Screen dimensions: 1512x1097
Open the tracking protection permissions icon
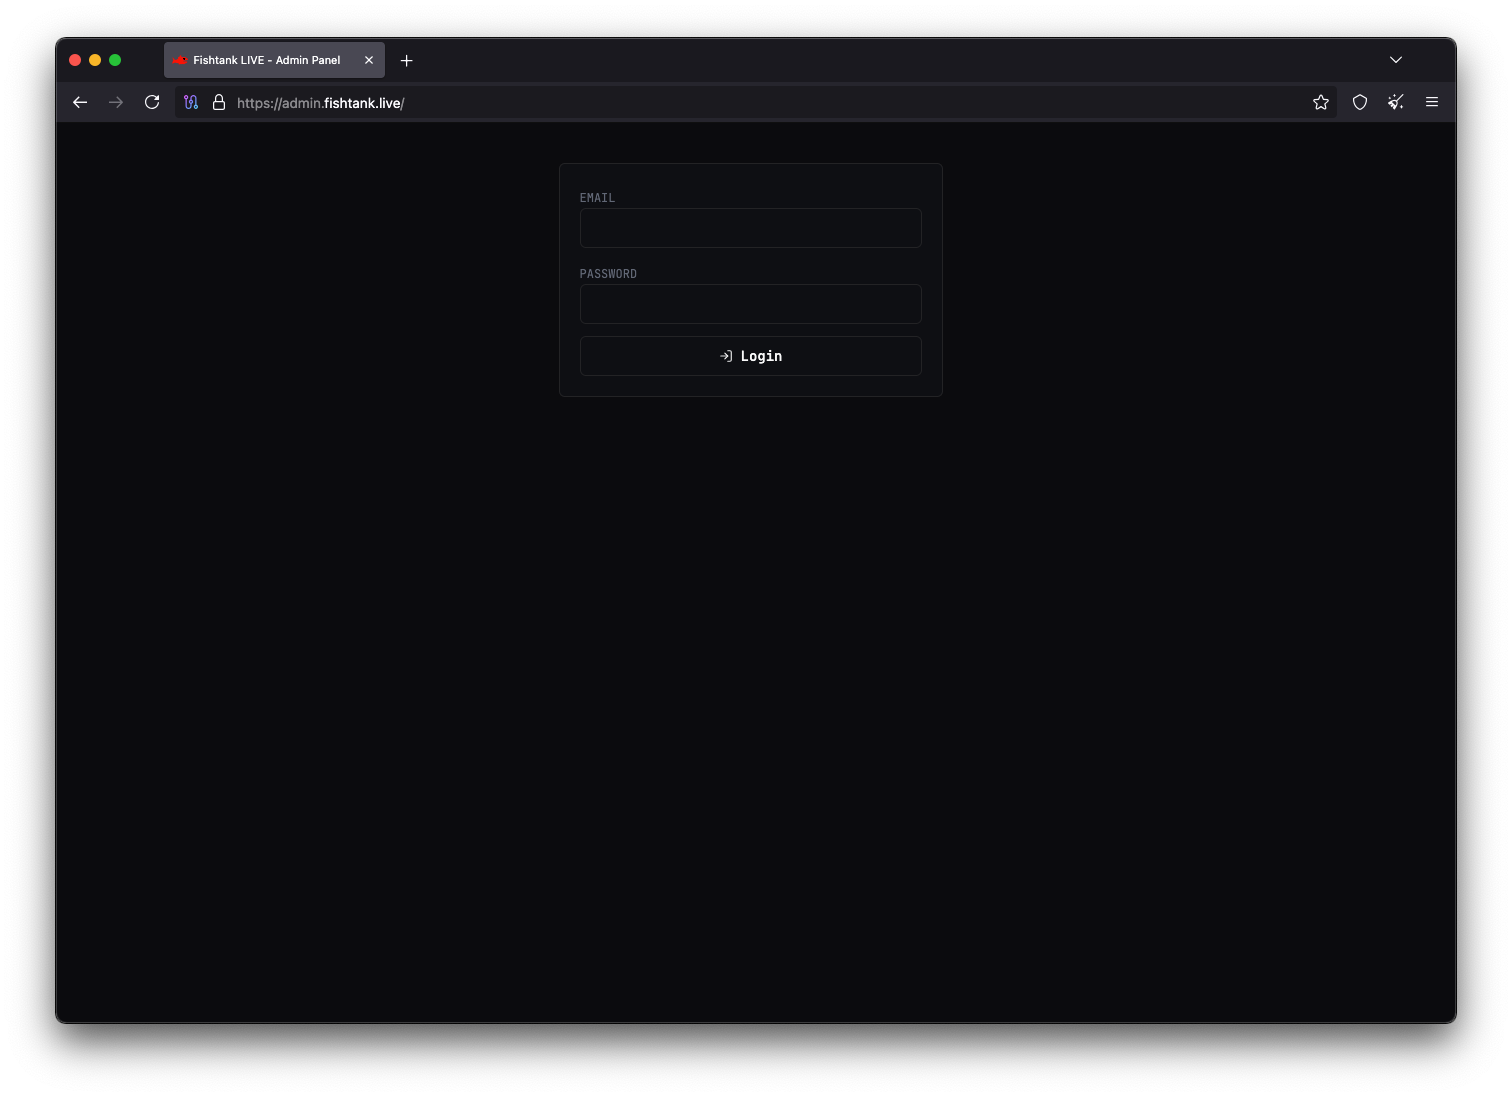pos(191,102)
